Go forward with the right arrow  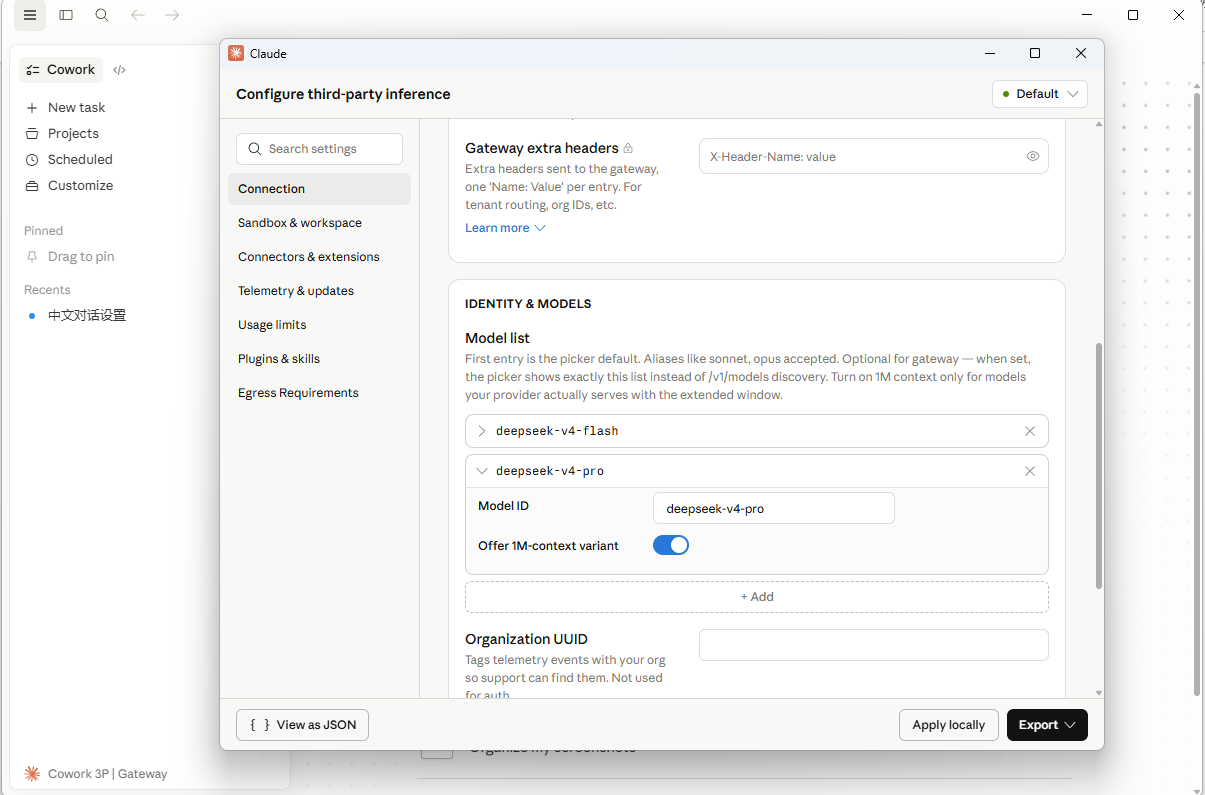172,15
